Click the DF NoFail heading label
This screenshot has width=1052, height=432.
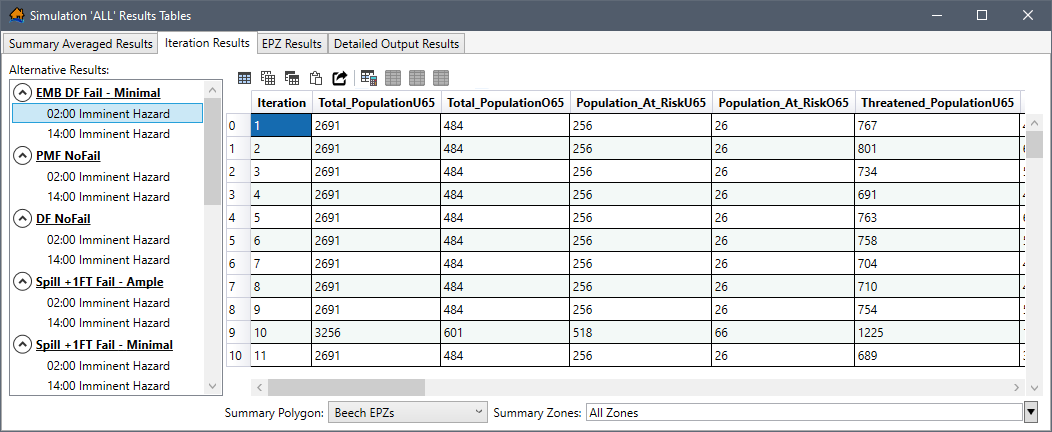tap(63, 219)
